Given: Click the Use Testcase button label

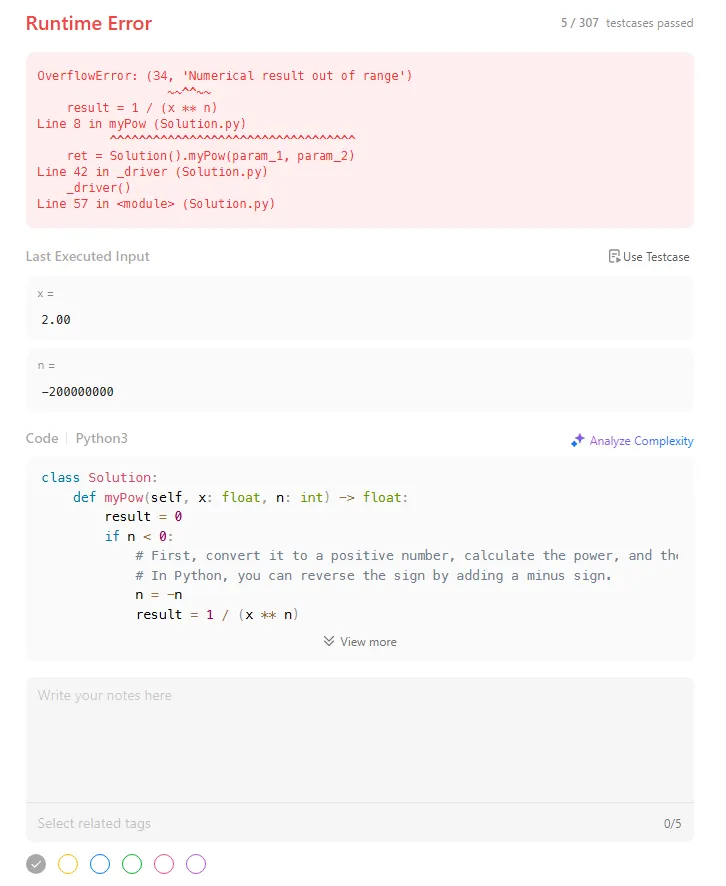Looking at the screenshot, I should (656, 257).
